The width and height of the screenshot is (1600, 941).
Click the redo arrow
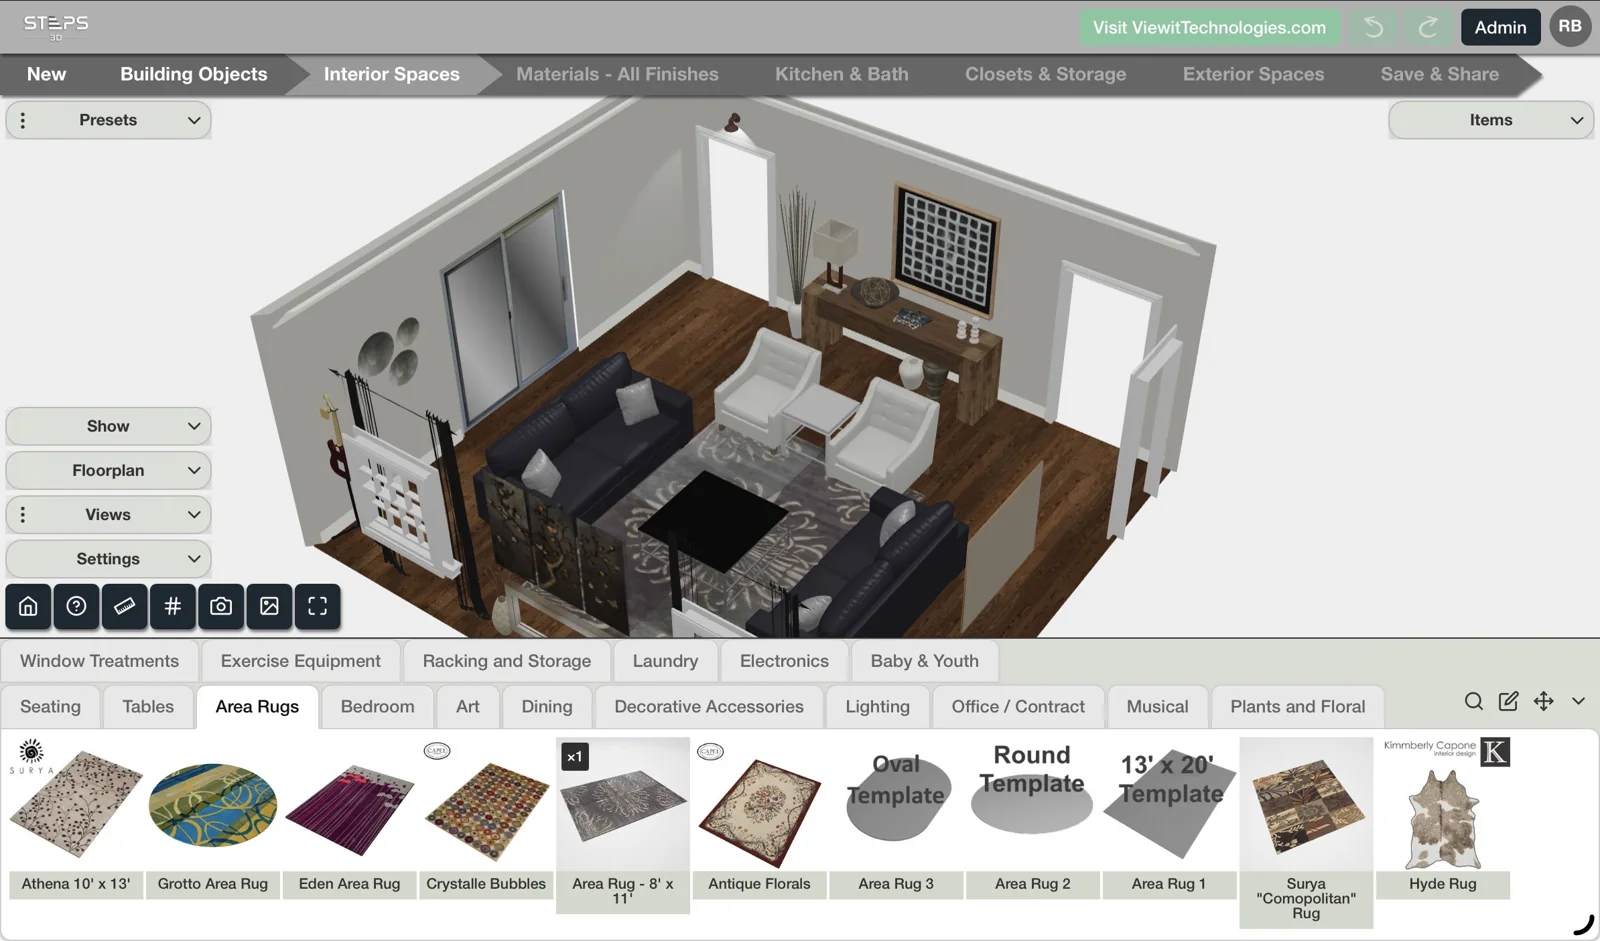(x=1428, y=27)
